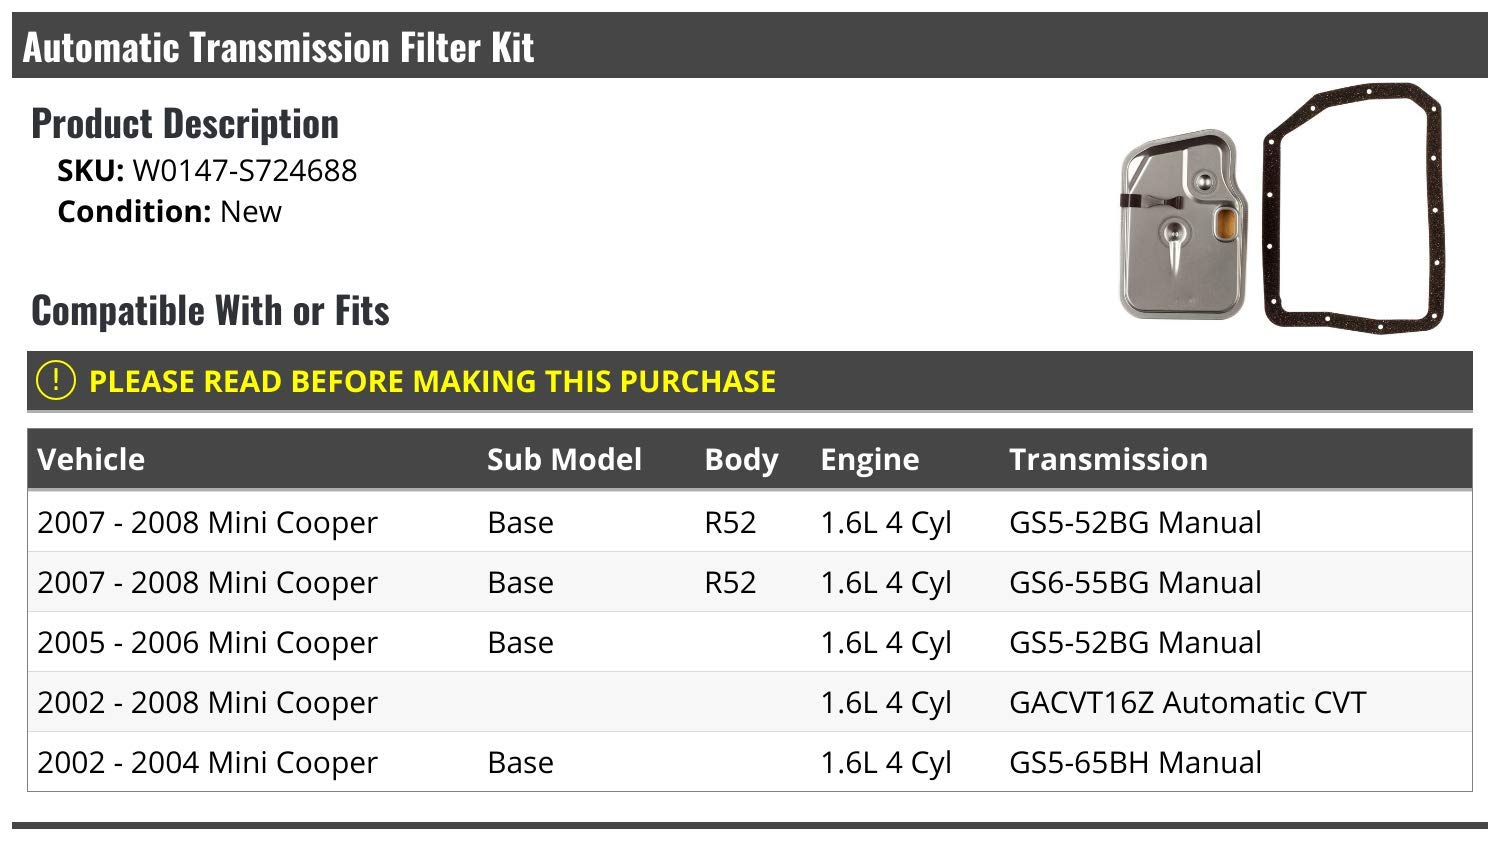This screenshot has height=841, width=1500.
Task: Click the transmission filter product image
Action: click(x=1183, y=225)
